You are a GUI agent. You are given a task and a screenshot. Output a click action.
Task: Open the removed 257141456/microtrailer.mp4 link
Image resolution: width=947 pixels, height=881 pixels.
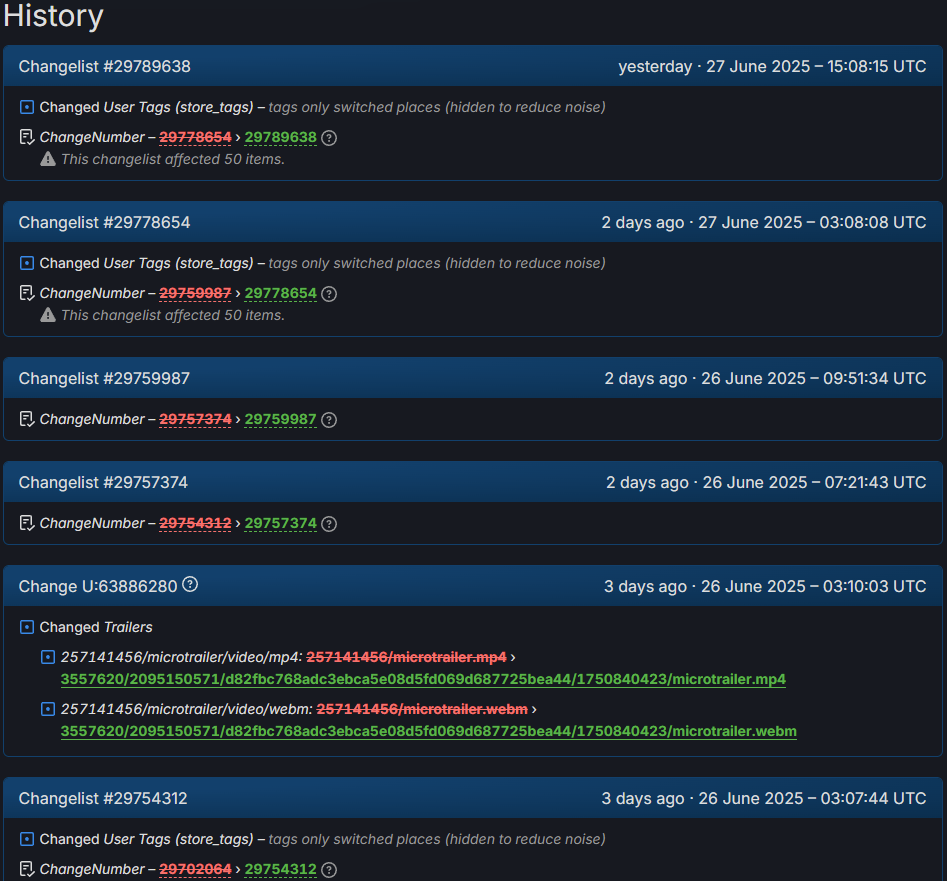click(x=406, y=657)
